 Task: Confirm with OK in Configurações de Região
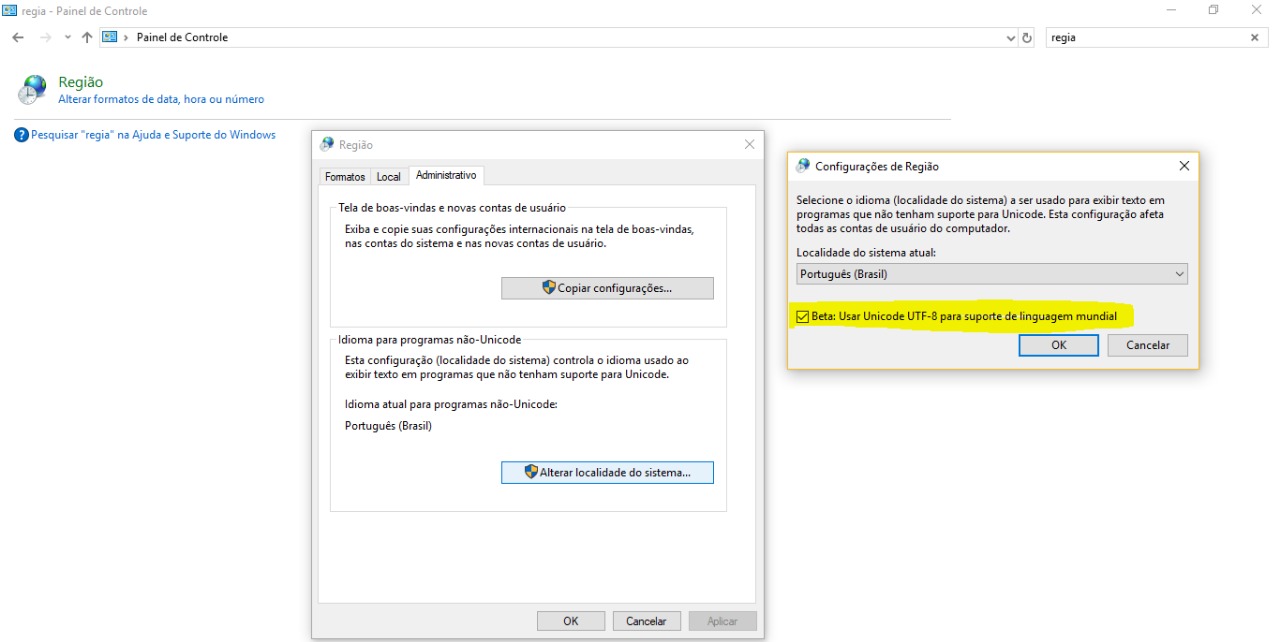pyautogui.click(x=1058, y=344)
